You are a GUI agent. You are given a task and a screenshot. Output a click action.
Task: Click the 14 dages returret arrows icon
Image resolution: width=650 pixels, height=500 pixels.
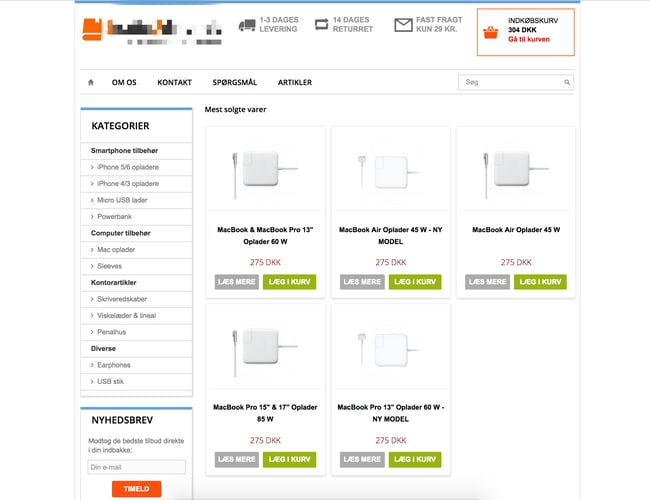click(x=321, y=24)
